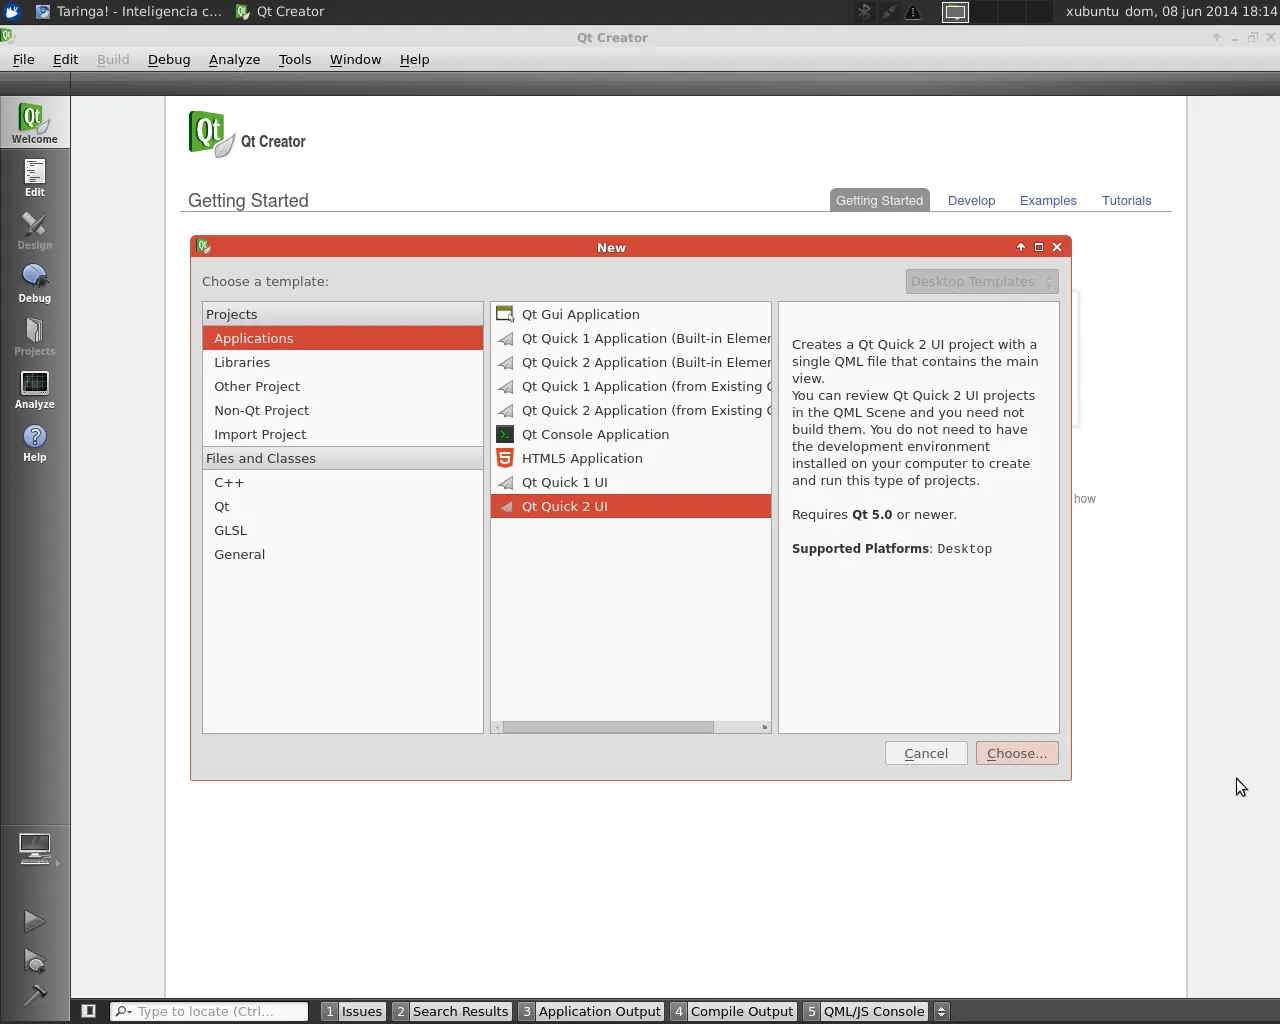Image resolution: width=1280 pixels, height=1024 pixels.
Task: Open Debug mode in sidebar
Action: click(x=34, y=283)
